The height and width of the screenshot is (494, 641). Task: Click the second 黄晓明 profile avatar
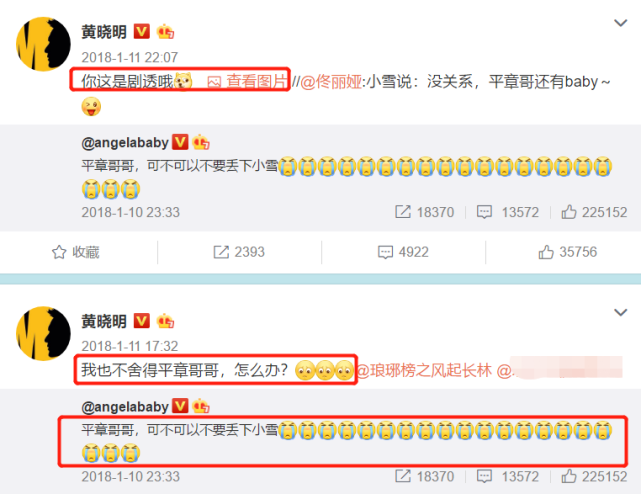click(x=43, y=333)
